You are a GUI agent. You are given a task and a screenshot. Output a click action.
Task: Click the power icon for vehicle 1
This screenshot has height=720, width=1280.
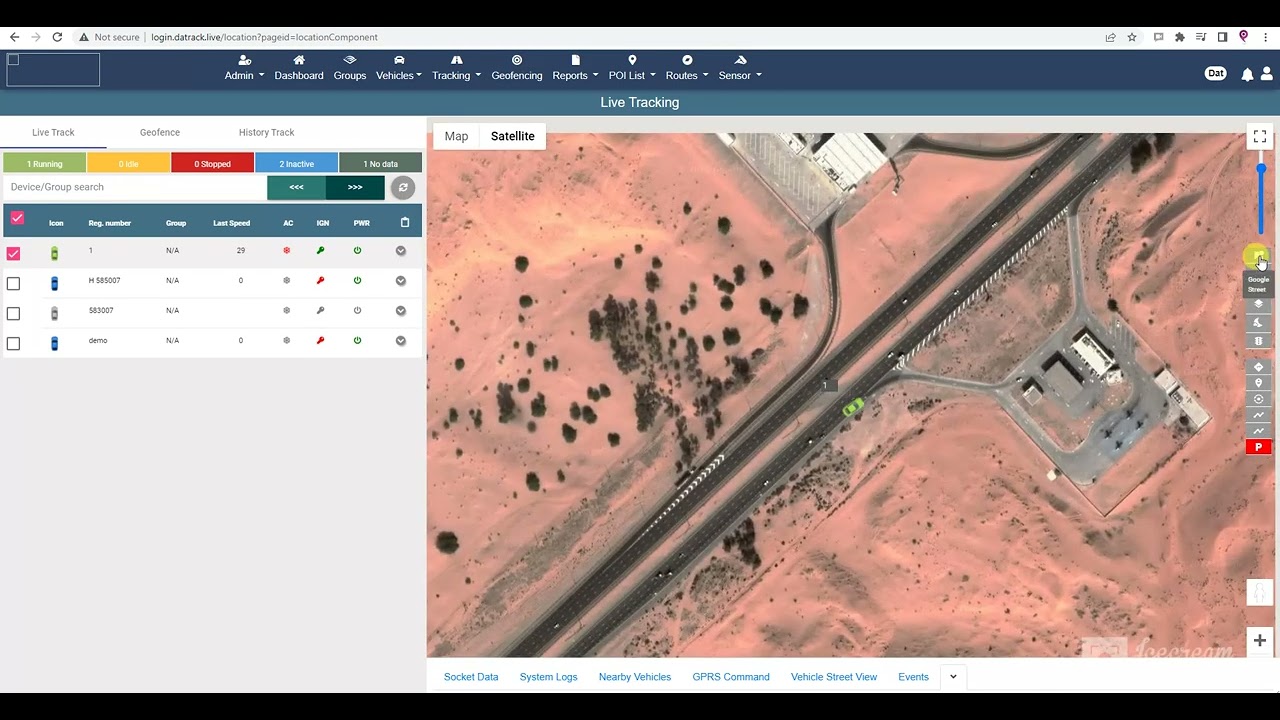pos(357,251)
